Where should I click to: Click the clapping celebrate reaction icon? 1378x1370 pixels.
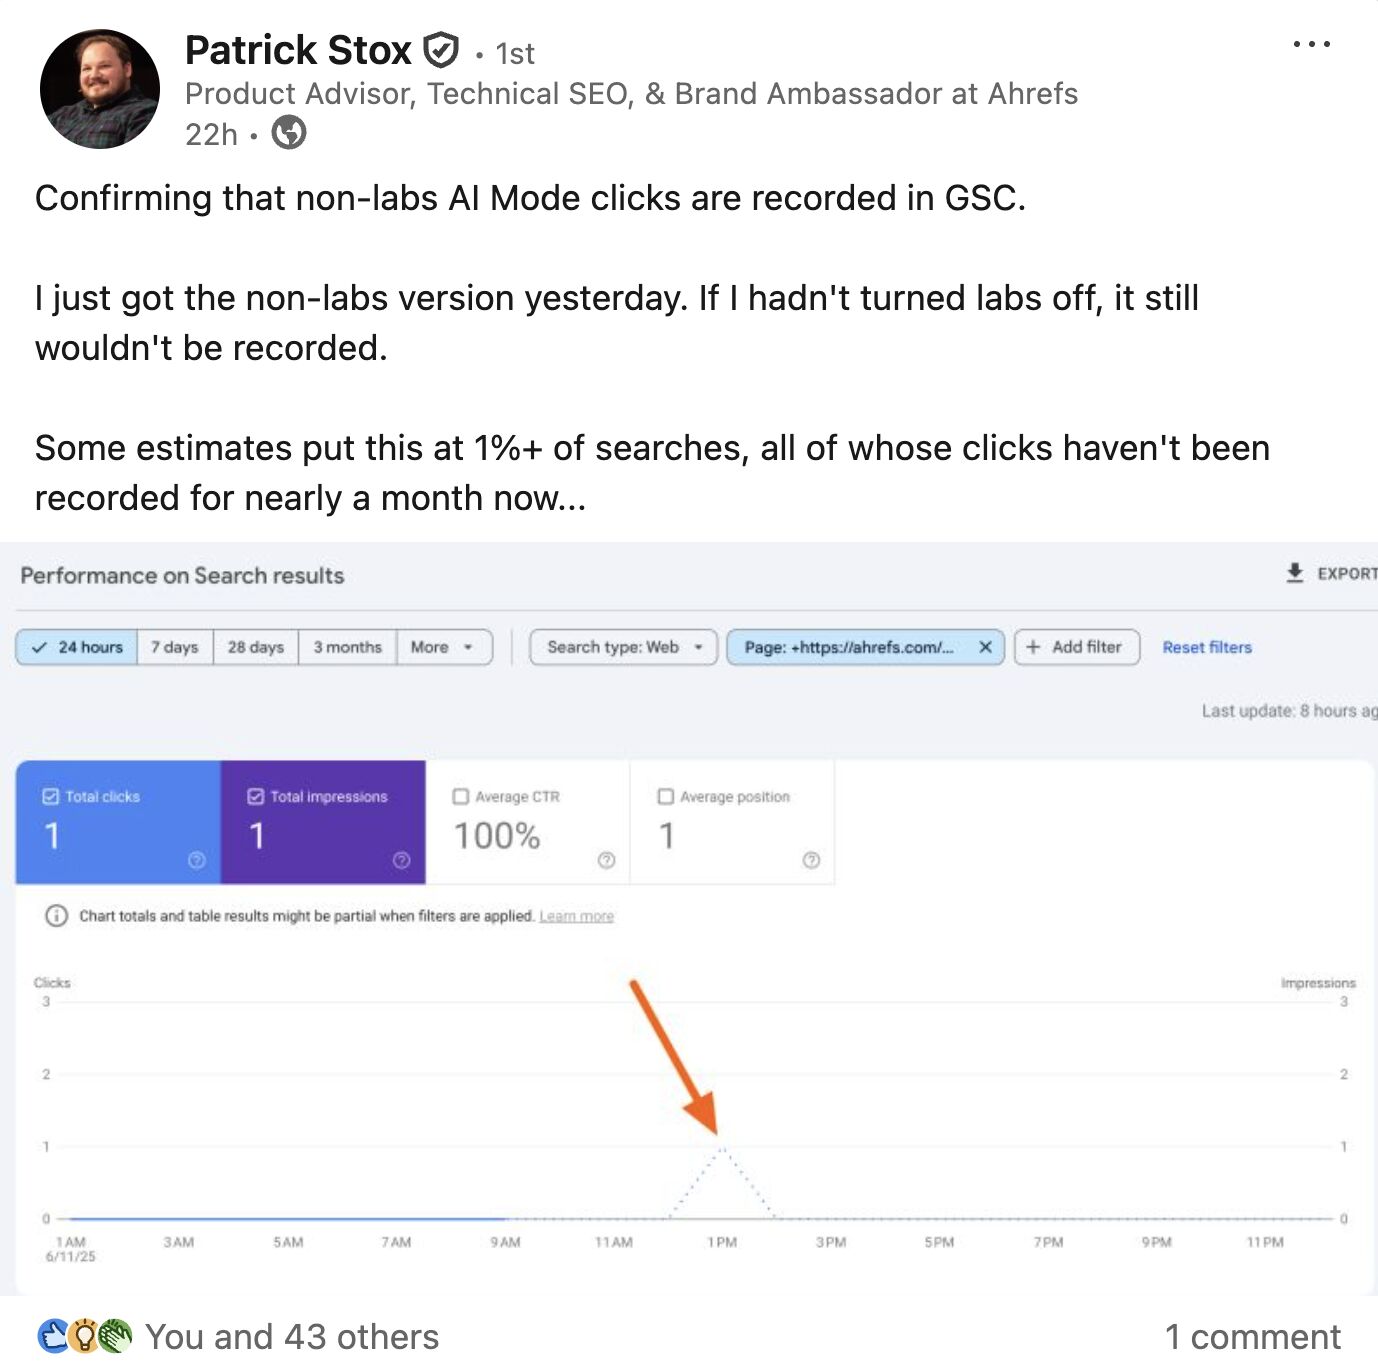pyautogui.click(x=114, y=1335)
